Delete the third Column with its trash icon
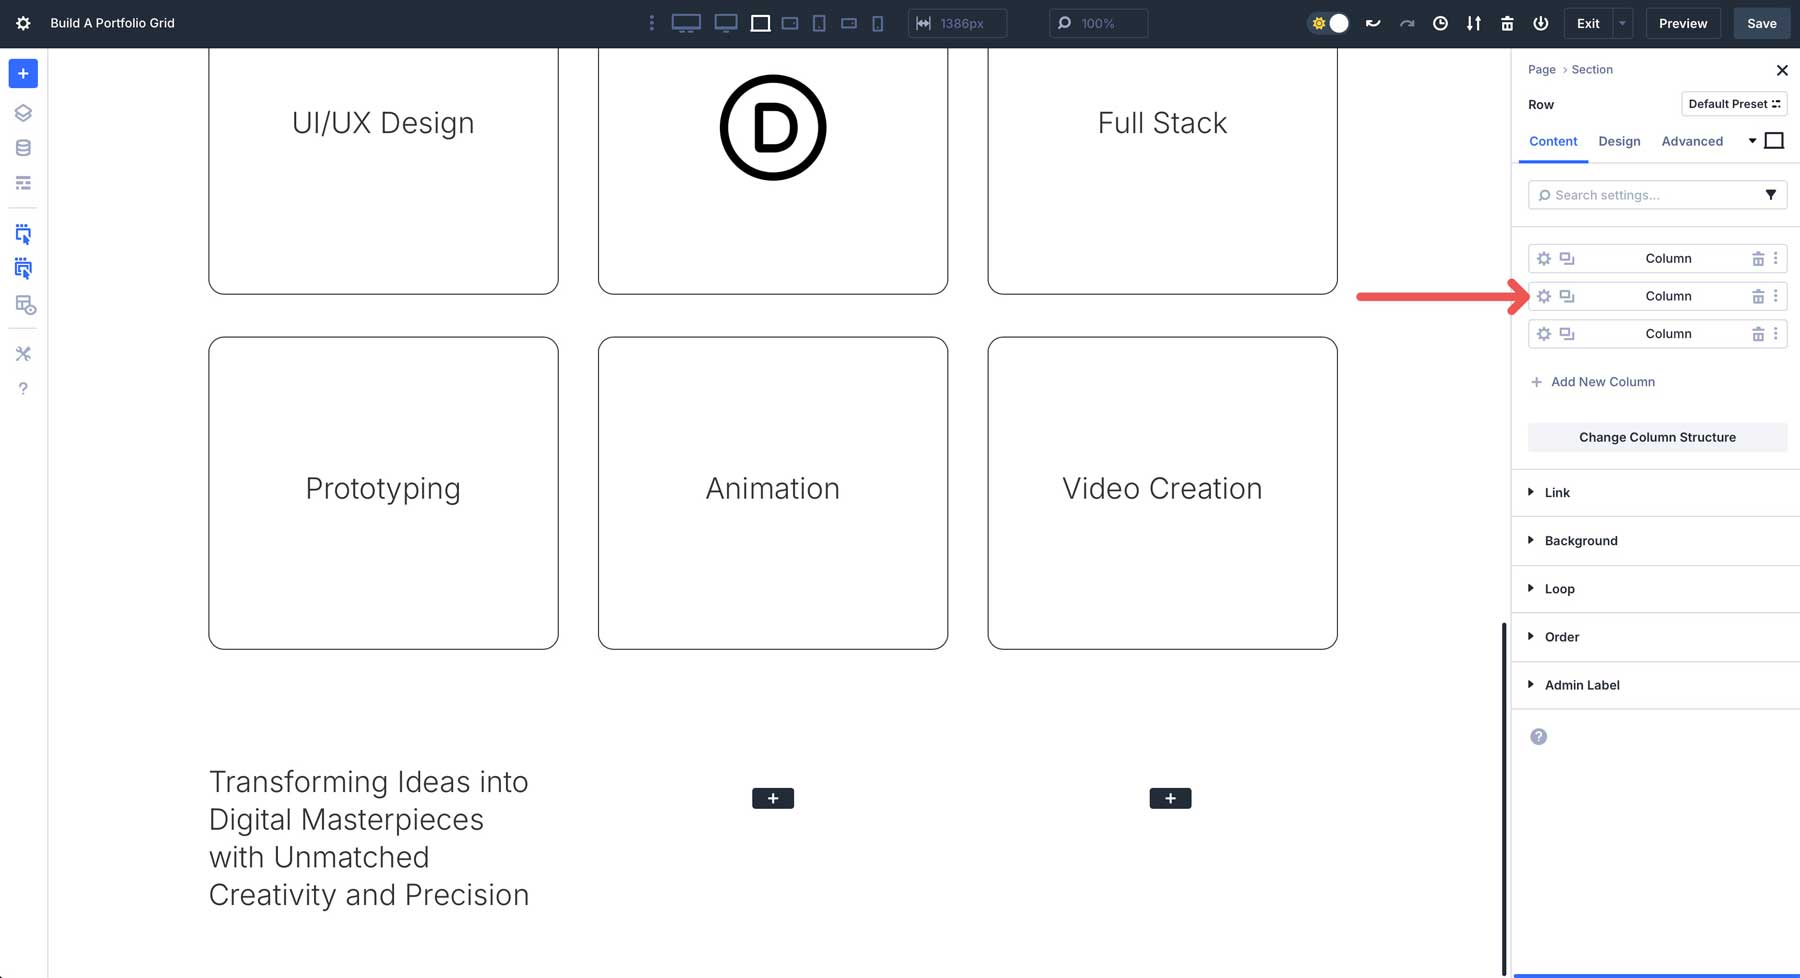Viewport: 1800px width, 978px height. point(1758,333)
